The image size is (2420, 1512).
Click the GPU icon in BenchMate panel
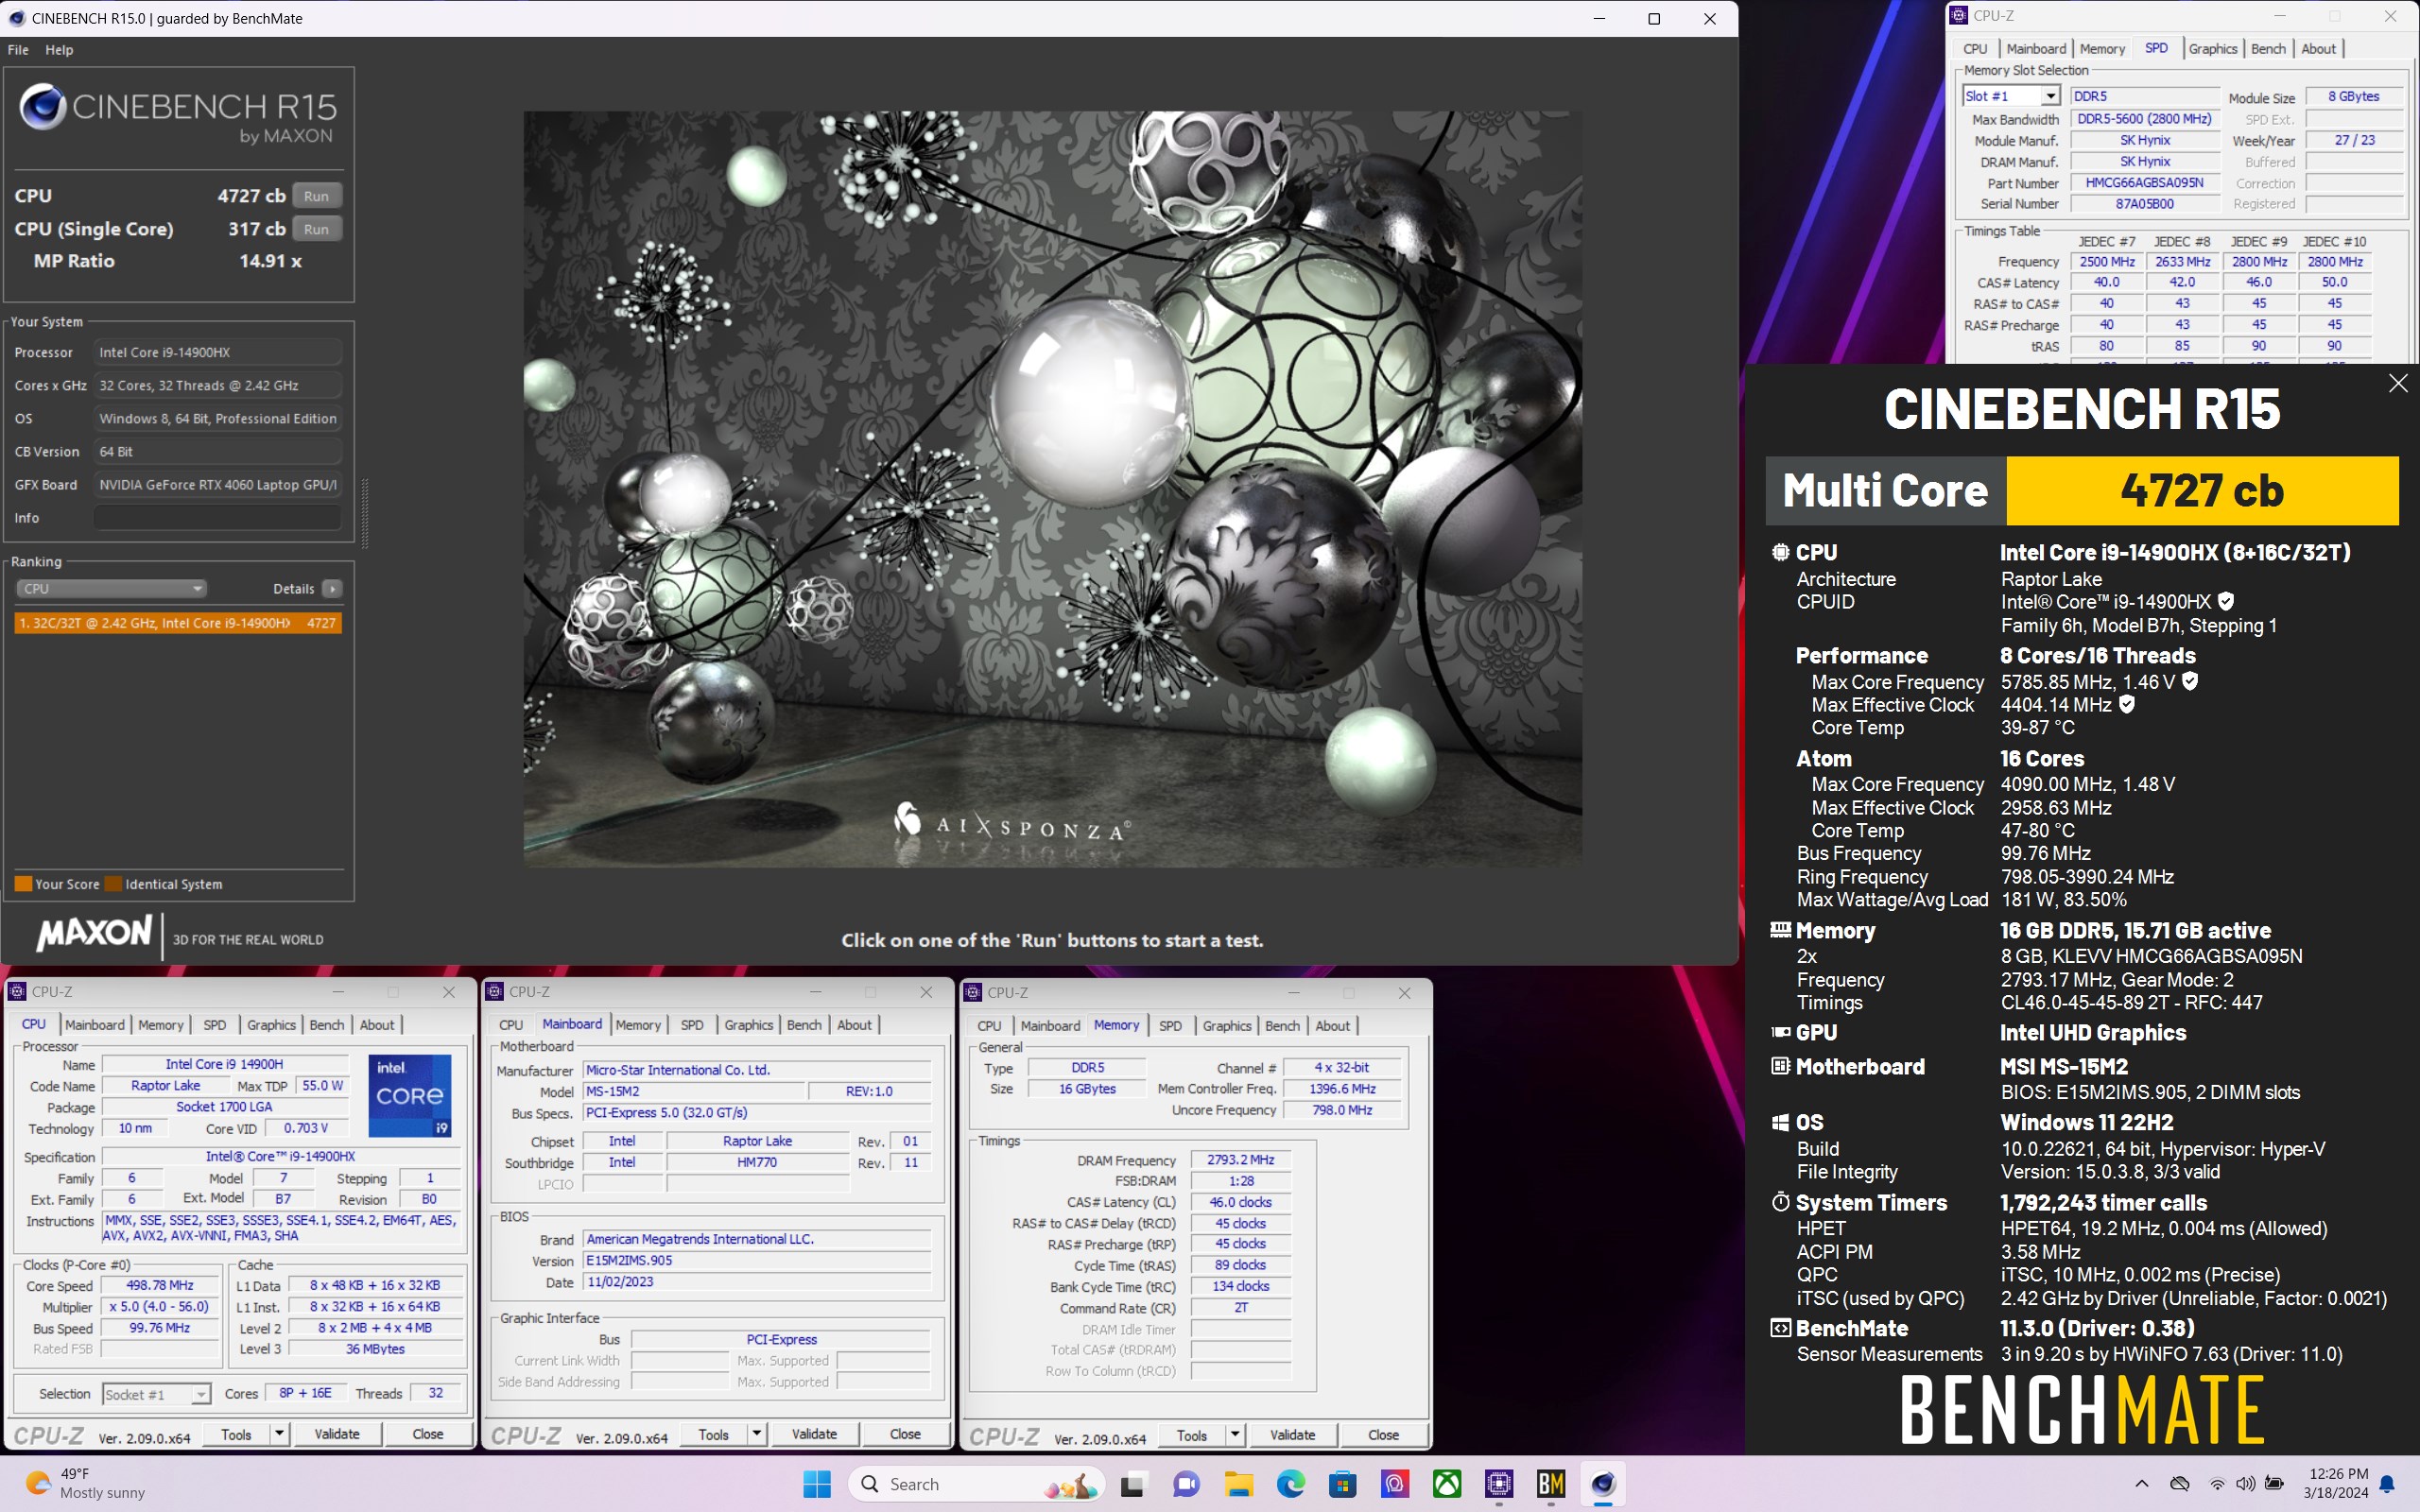point(1780,1032)
